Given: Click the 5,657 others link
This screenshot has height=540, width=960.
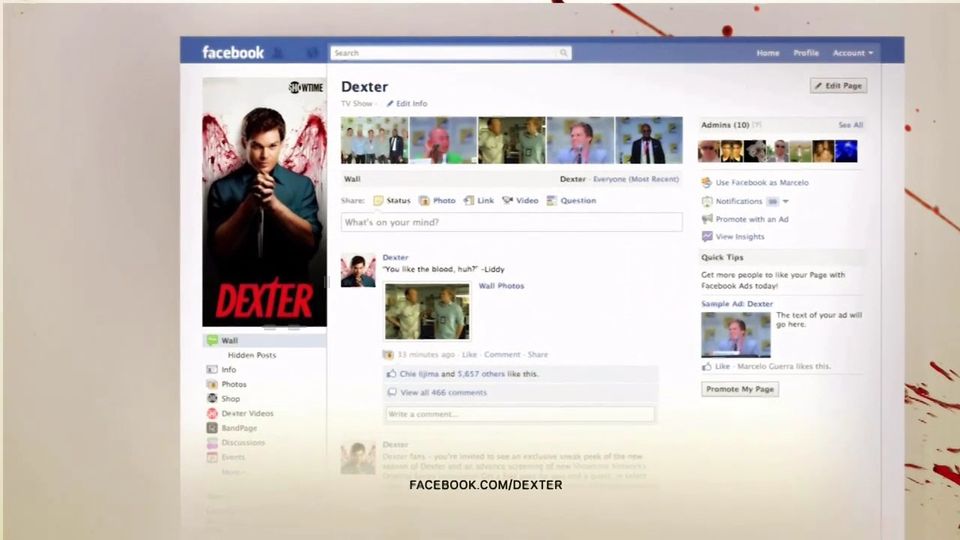Looking at the screenshot, I should click(481, 373).
